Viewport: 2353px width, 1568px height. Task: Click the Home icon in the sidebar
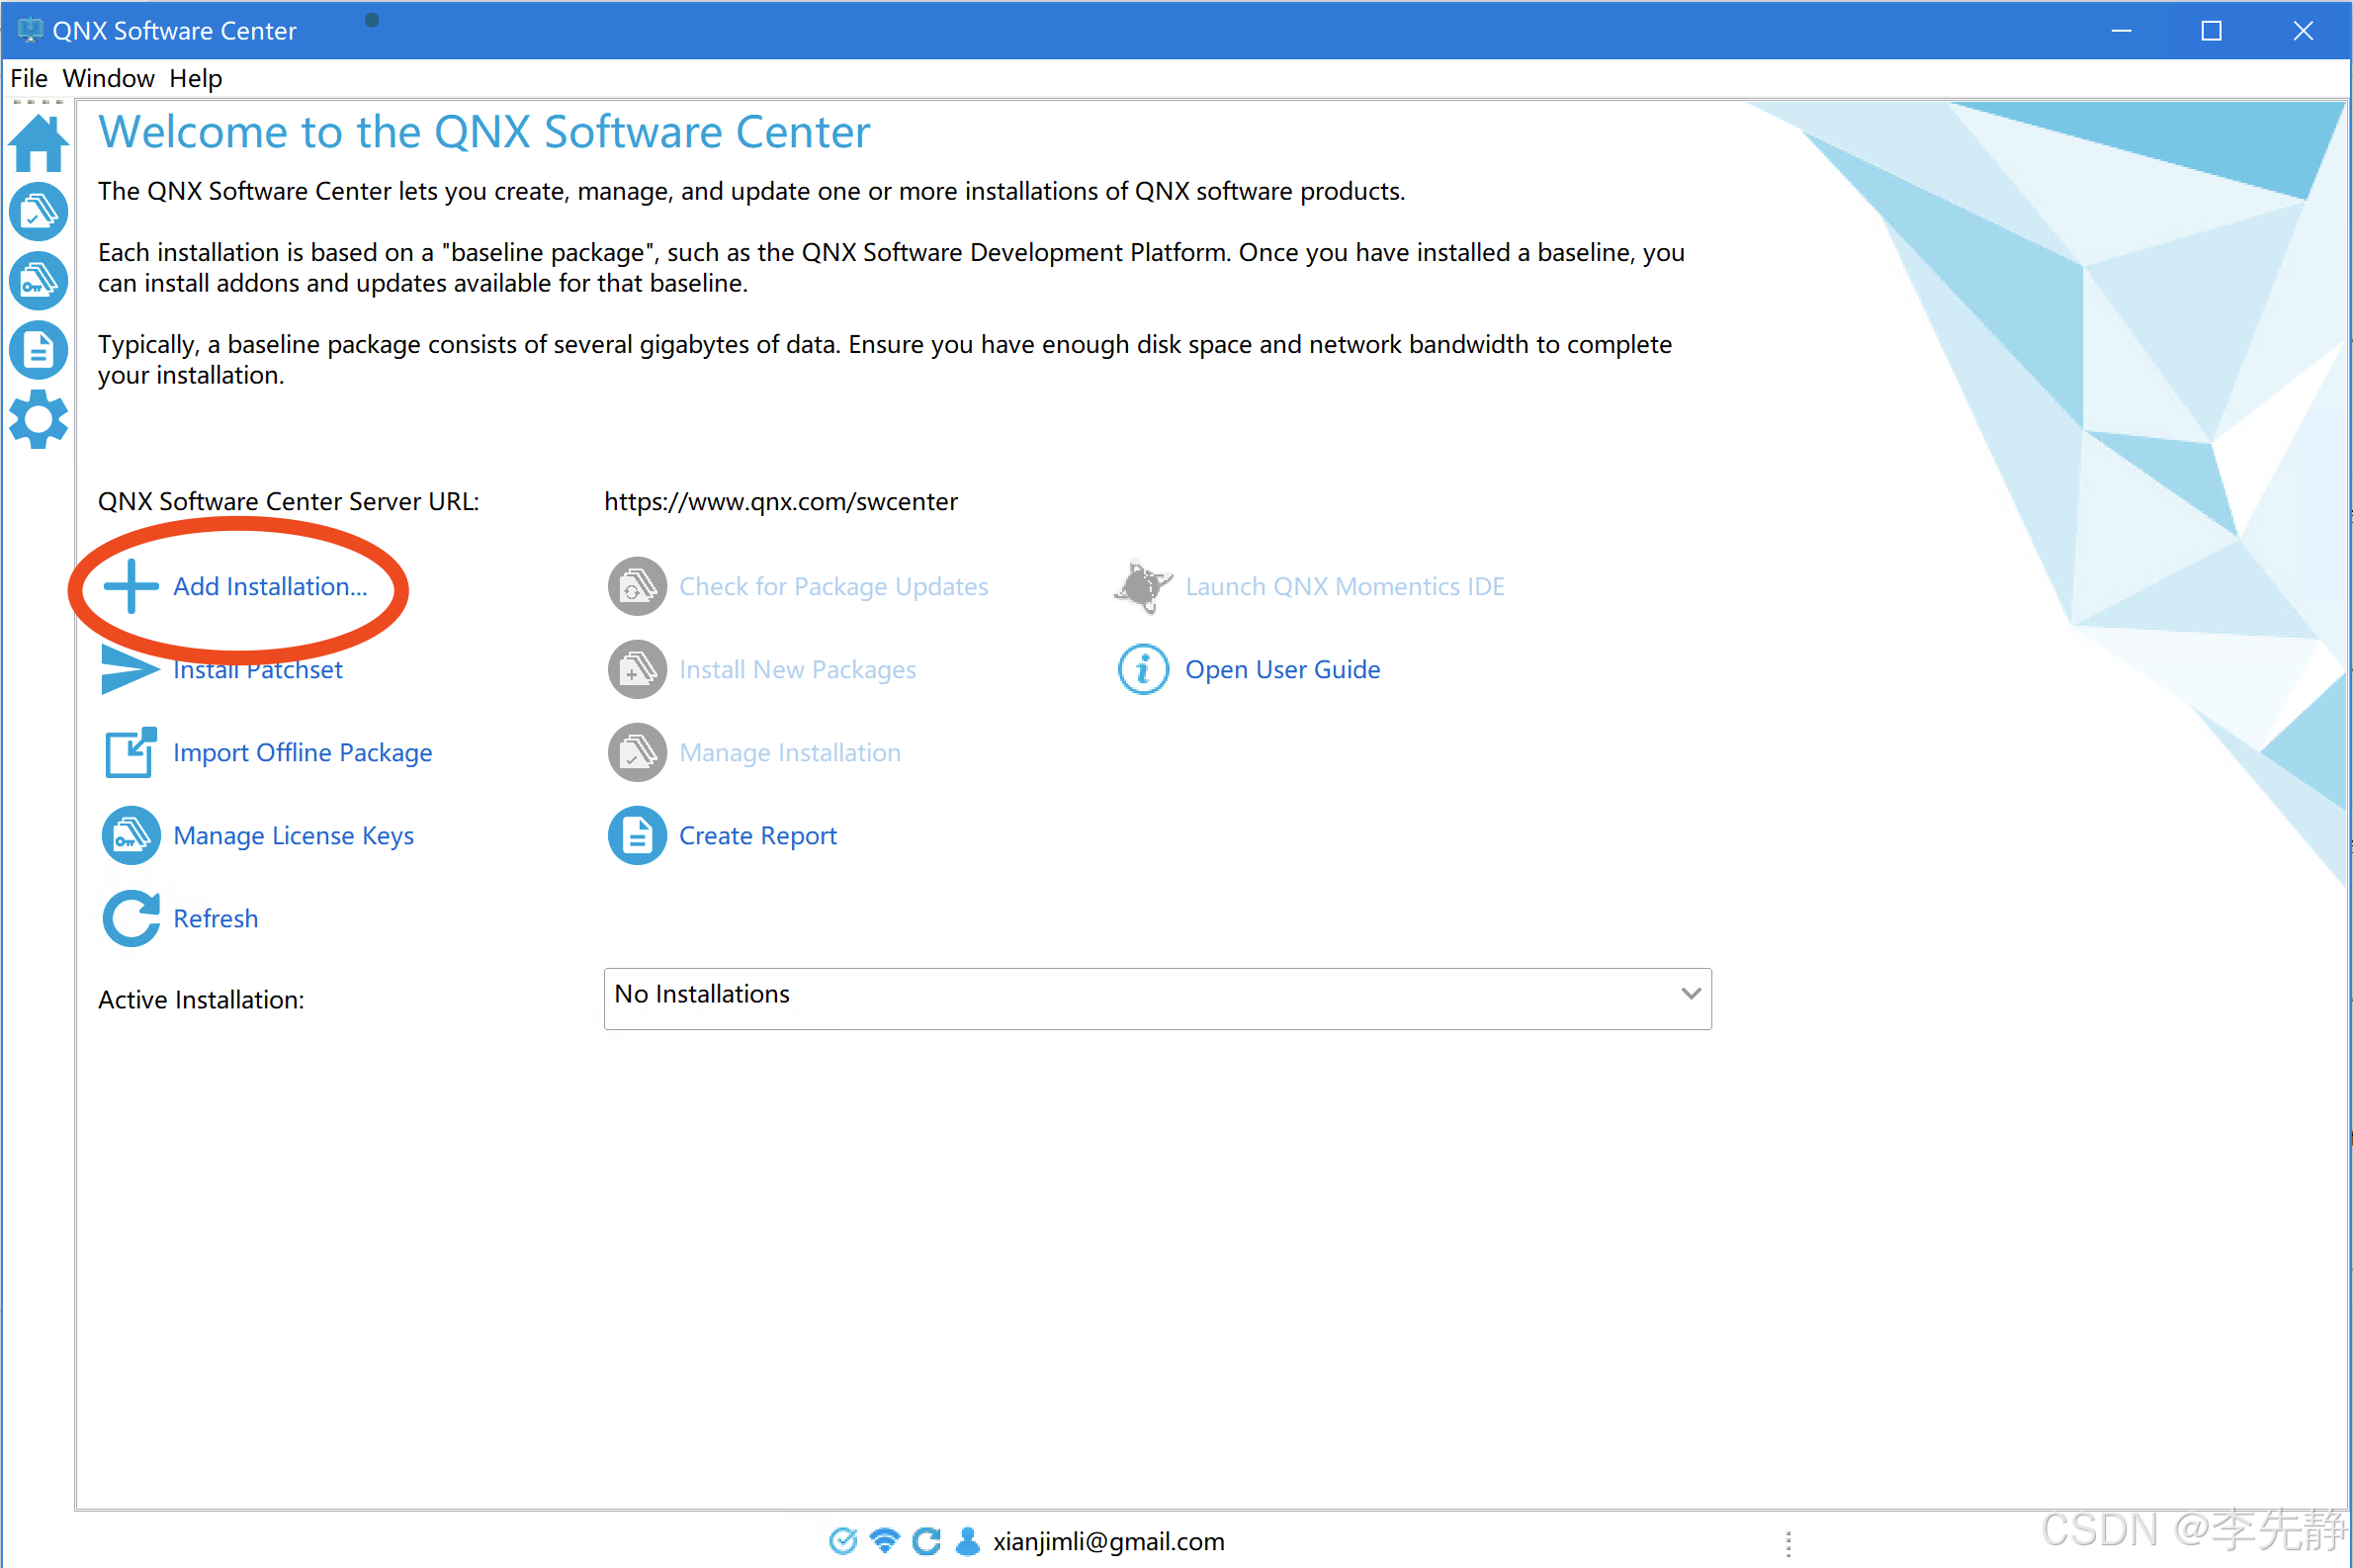[38, 143]
